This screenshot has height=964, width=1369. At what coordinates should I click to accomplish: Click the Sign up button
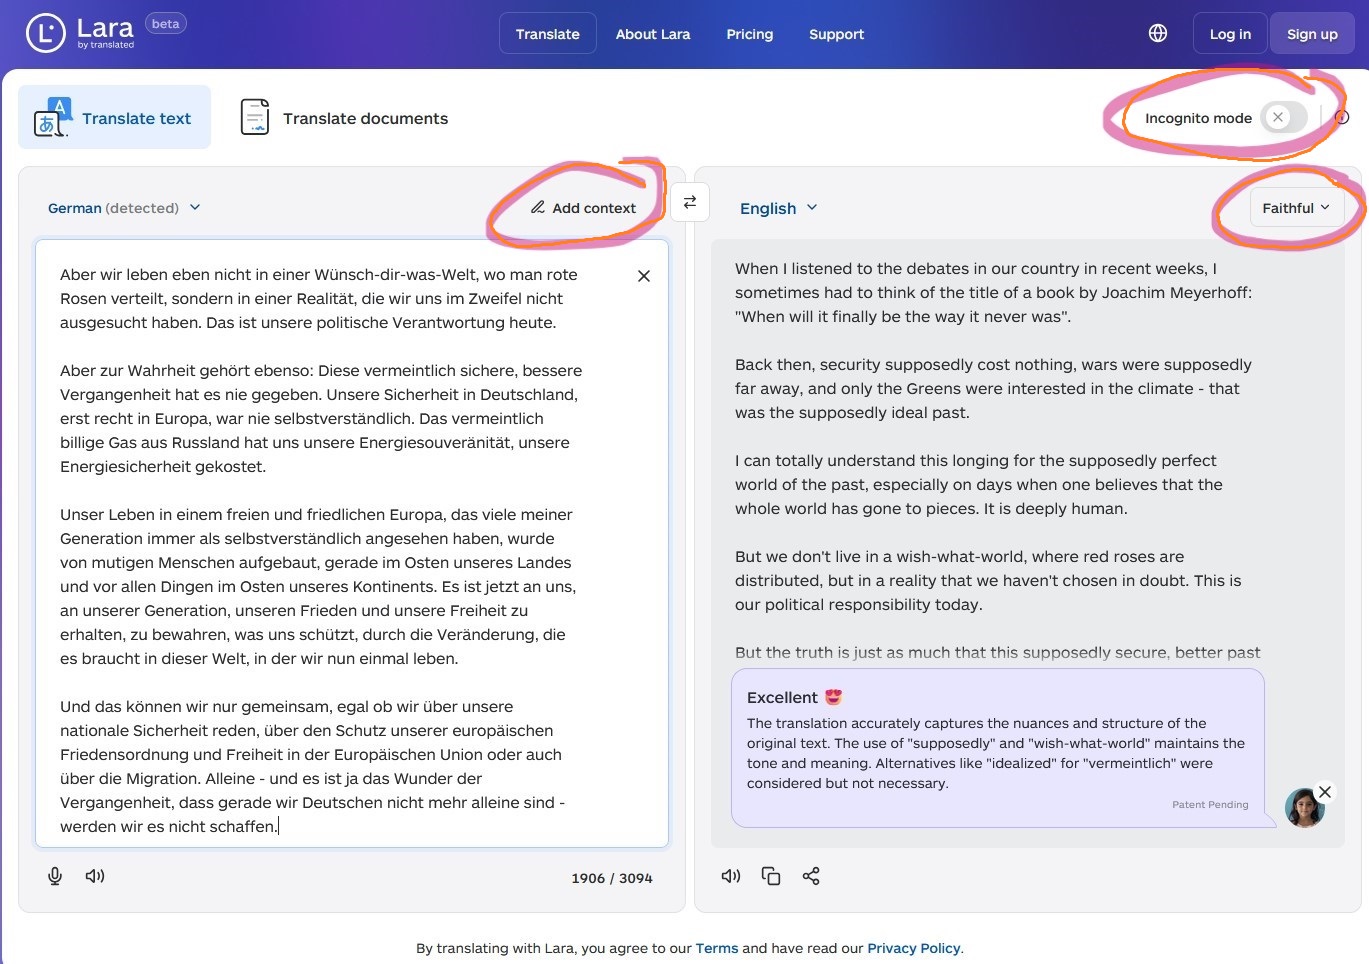click(1312, 34)
